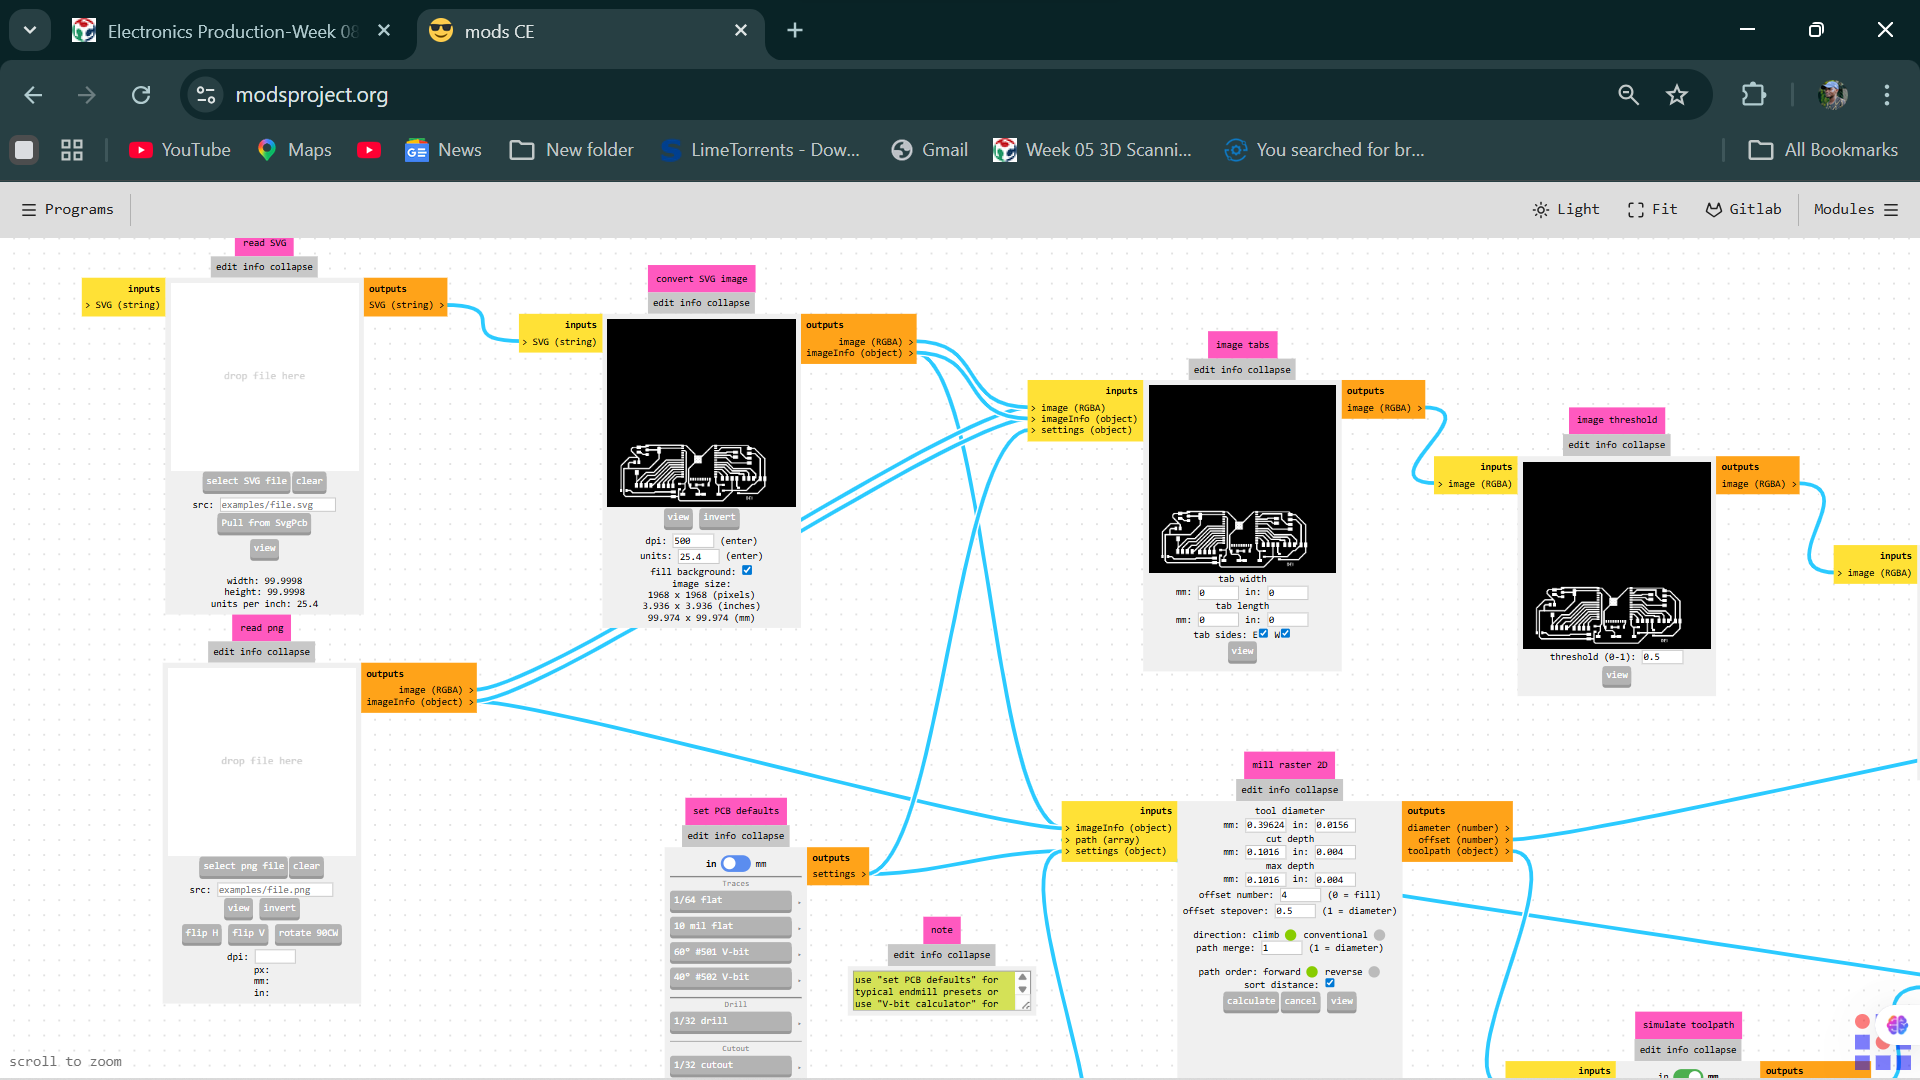Click the zoom magnifier in address bar
Screen dimensions: 1920x1080
pyautogui.click(x=1628, y=95)
